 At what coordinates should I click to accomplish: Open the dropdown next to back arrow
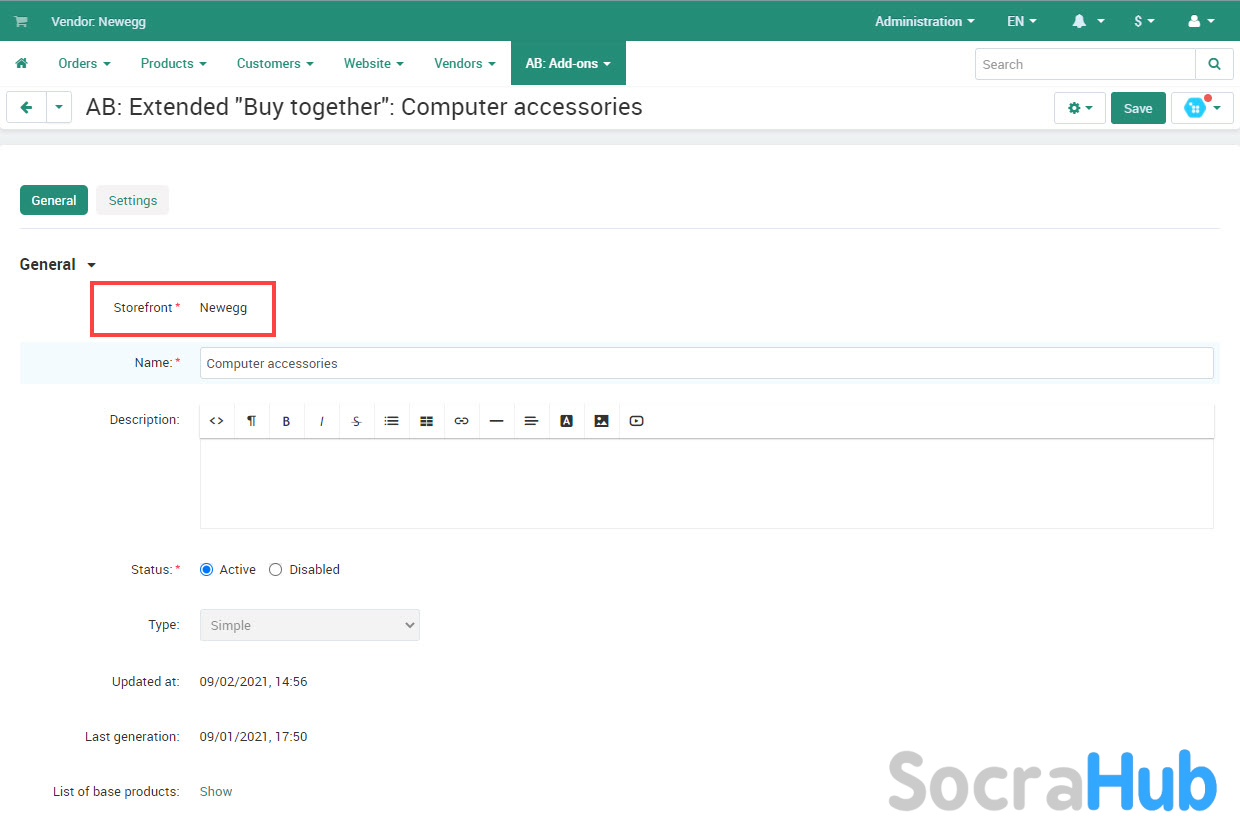point(59,107)
